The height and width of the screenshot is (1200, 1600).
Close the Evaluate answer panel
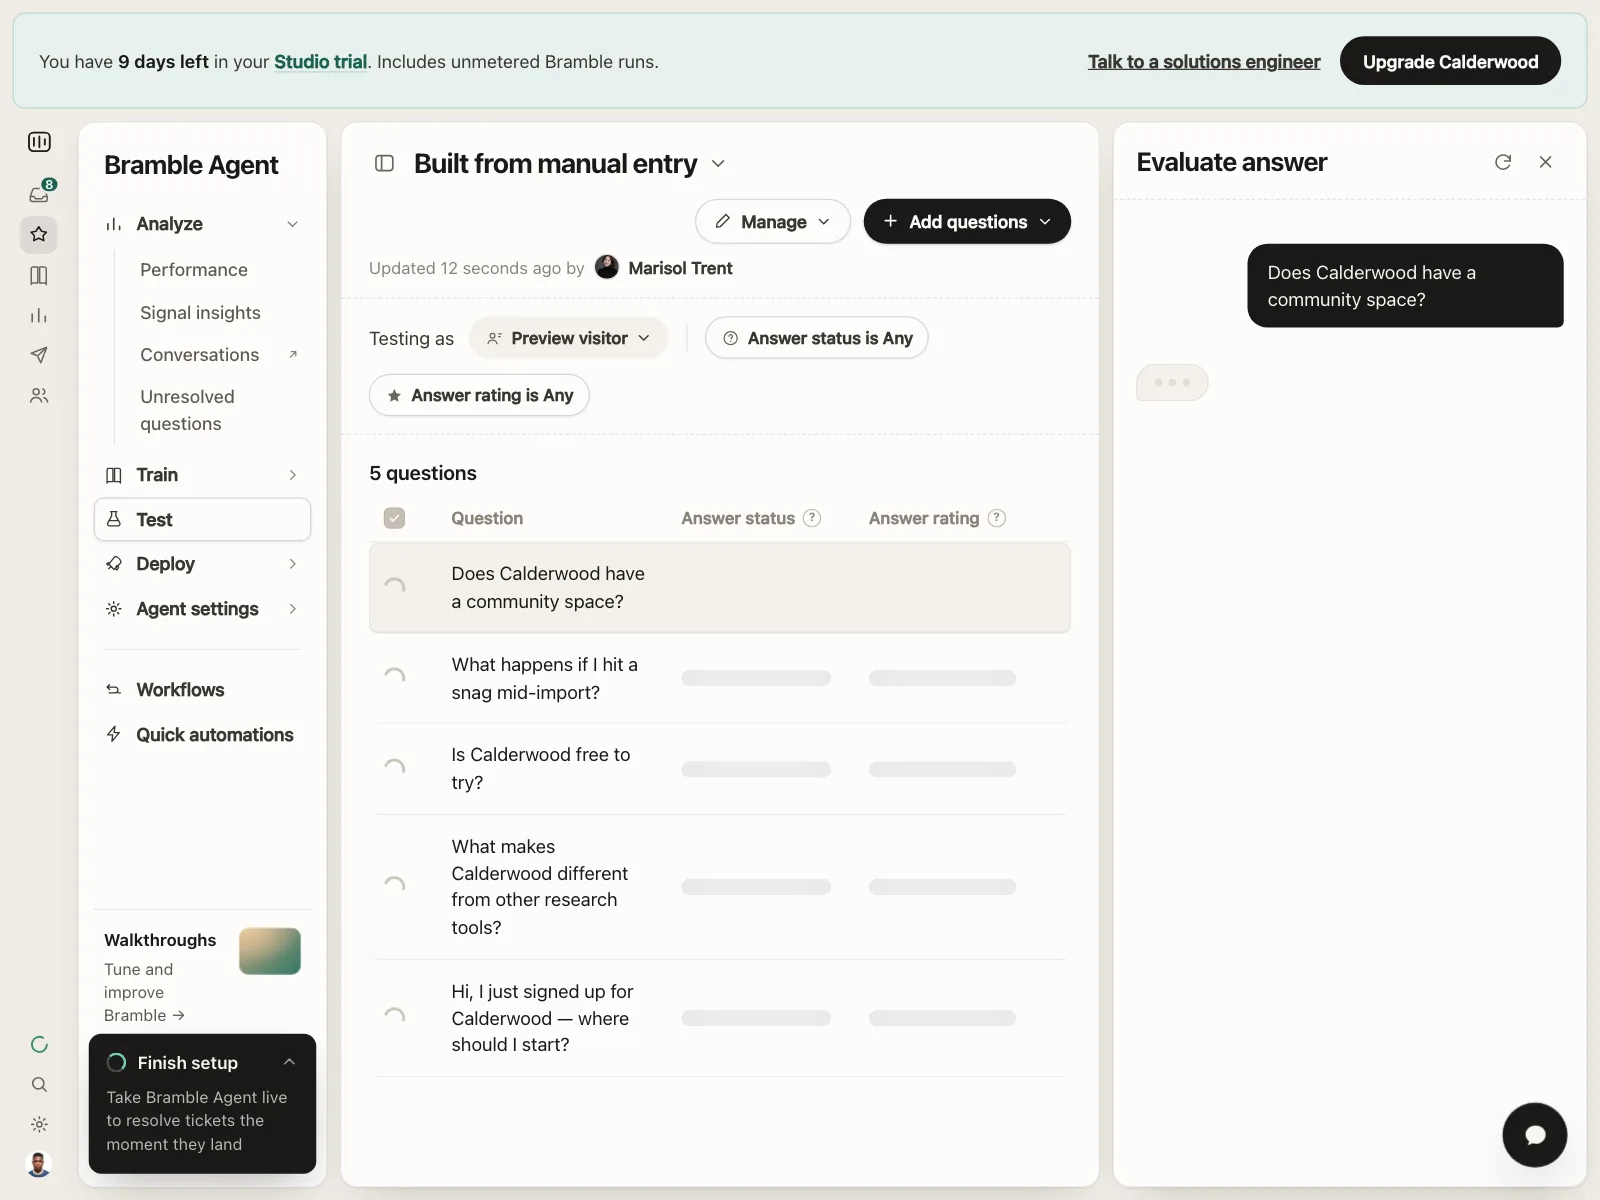[1545, 162]
